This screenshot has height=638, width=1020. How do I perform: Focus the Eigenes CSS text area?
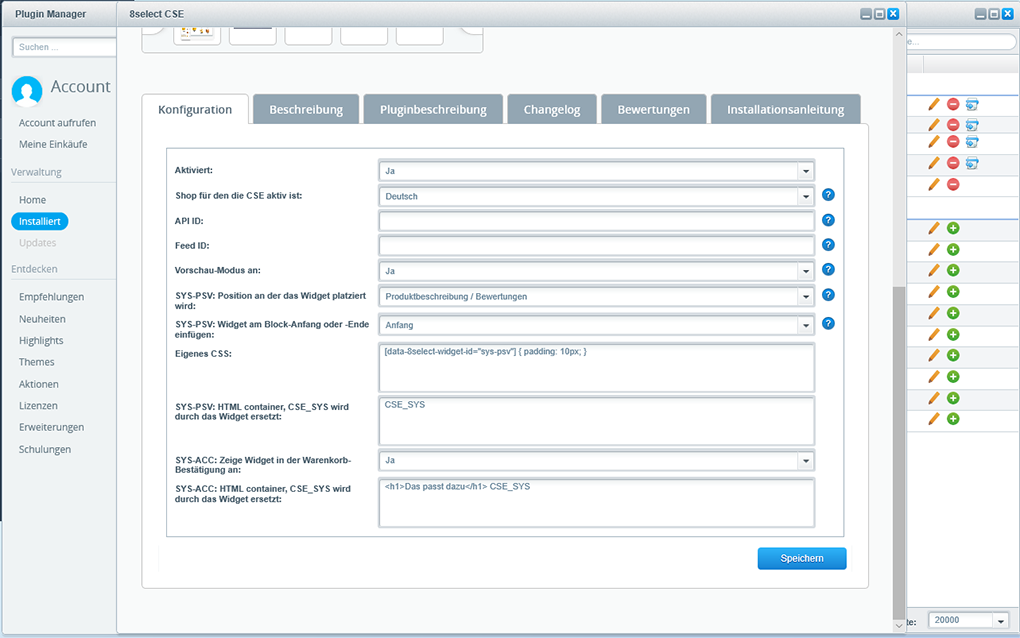point(596,367)
